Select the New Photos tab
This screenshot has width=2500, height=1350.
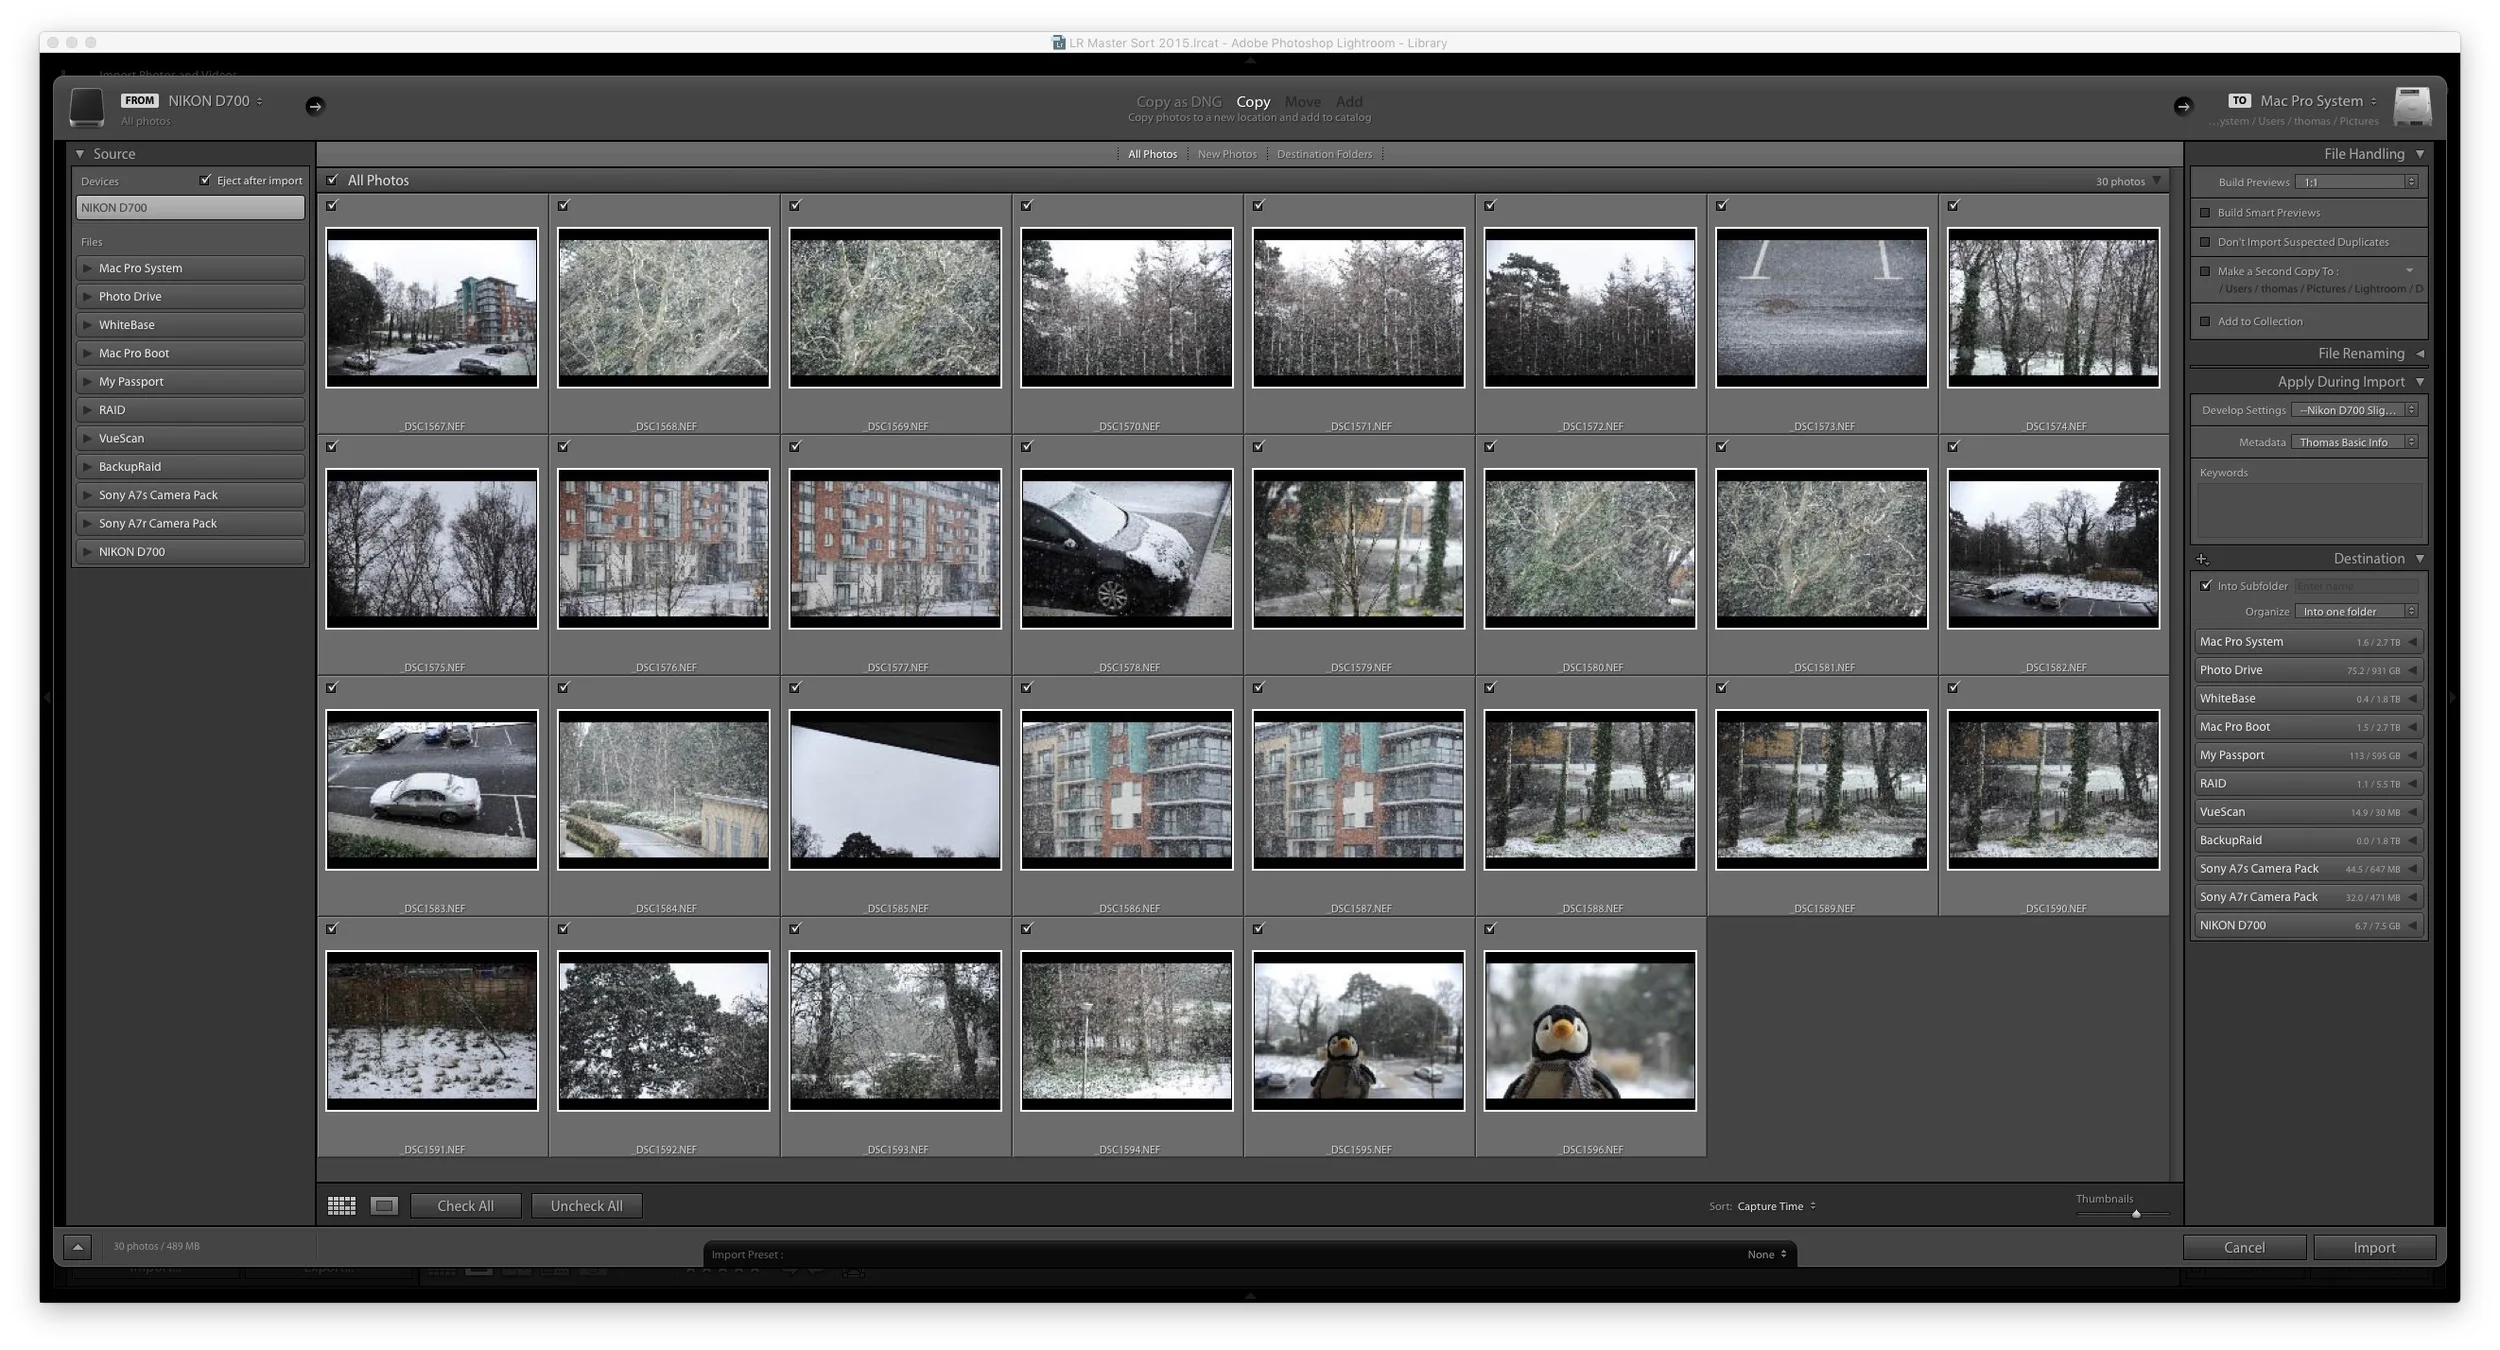click(x=1227, y=154)
